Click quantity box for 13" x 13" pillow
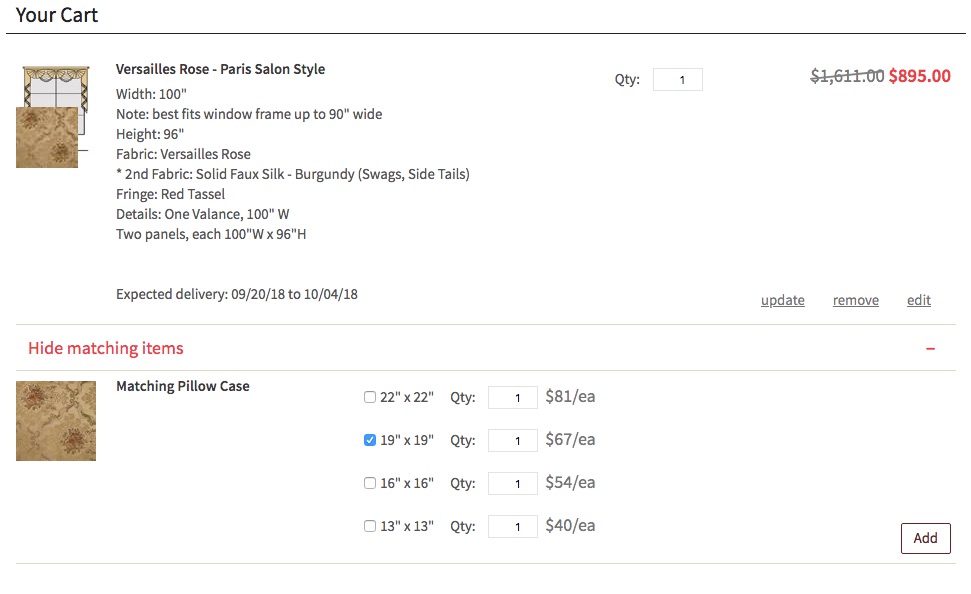The width and height of the screenshot is (971, 594). click(513, 527)
